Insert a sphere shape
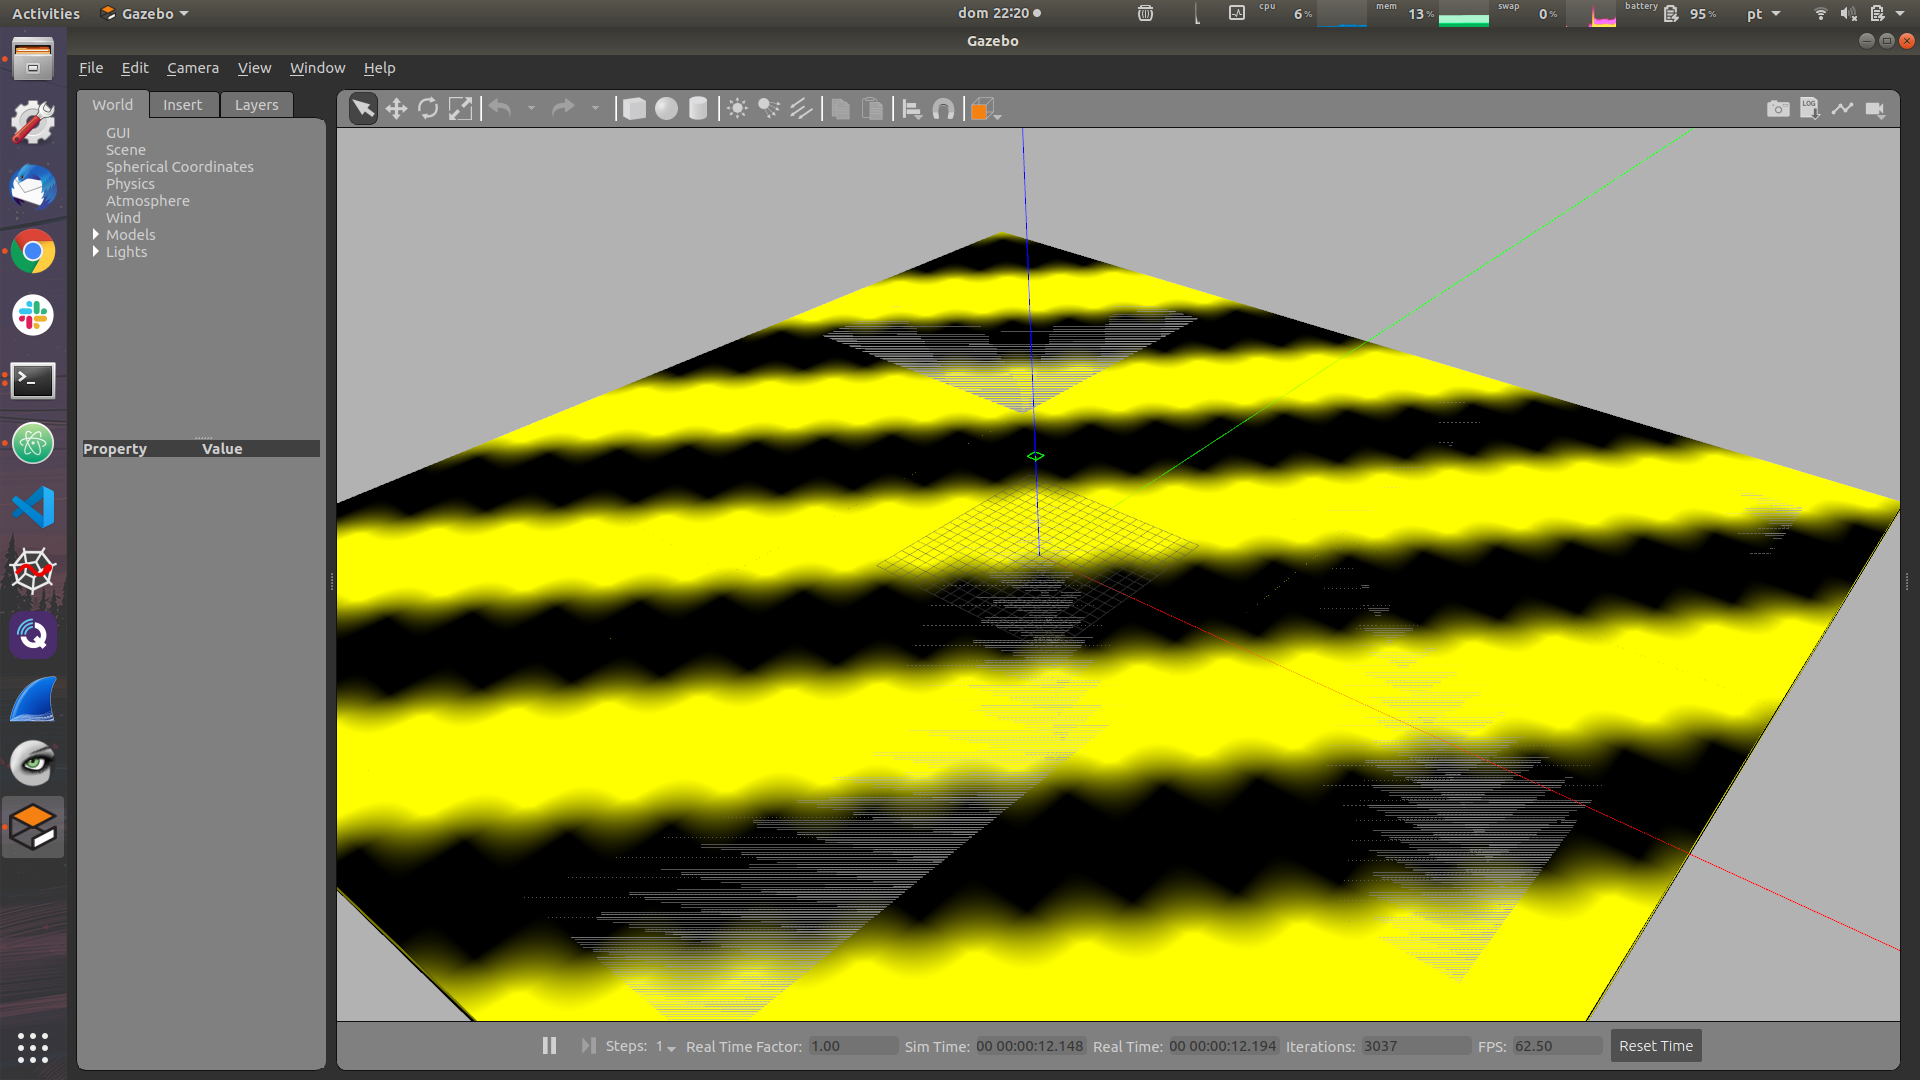 (666, 109)
